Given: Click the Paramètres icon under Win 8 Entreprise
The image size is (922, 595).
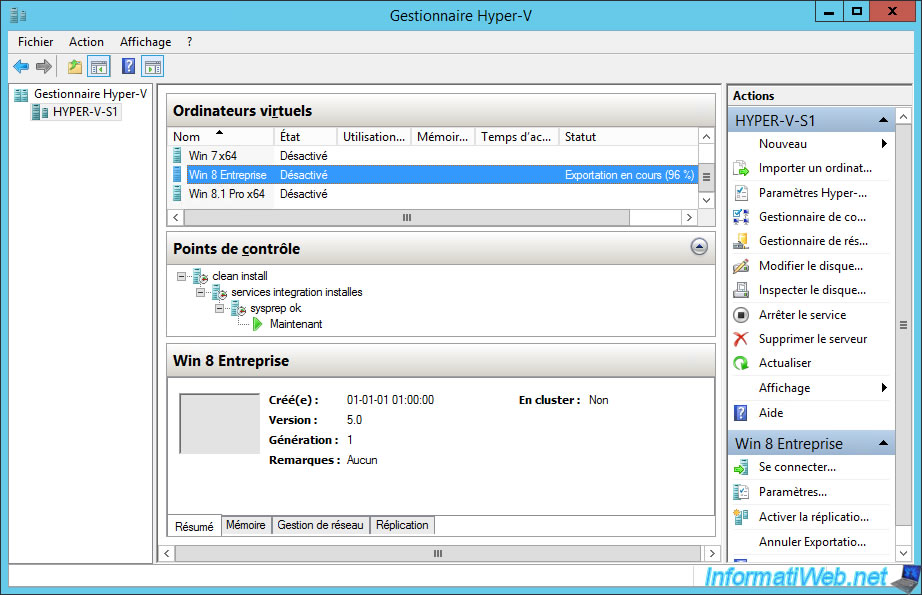Looking at the screenshot, I should coord(741,492).
